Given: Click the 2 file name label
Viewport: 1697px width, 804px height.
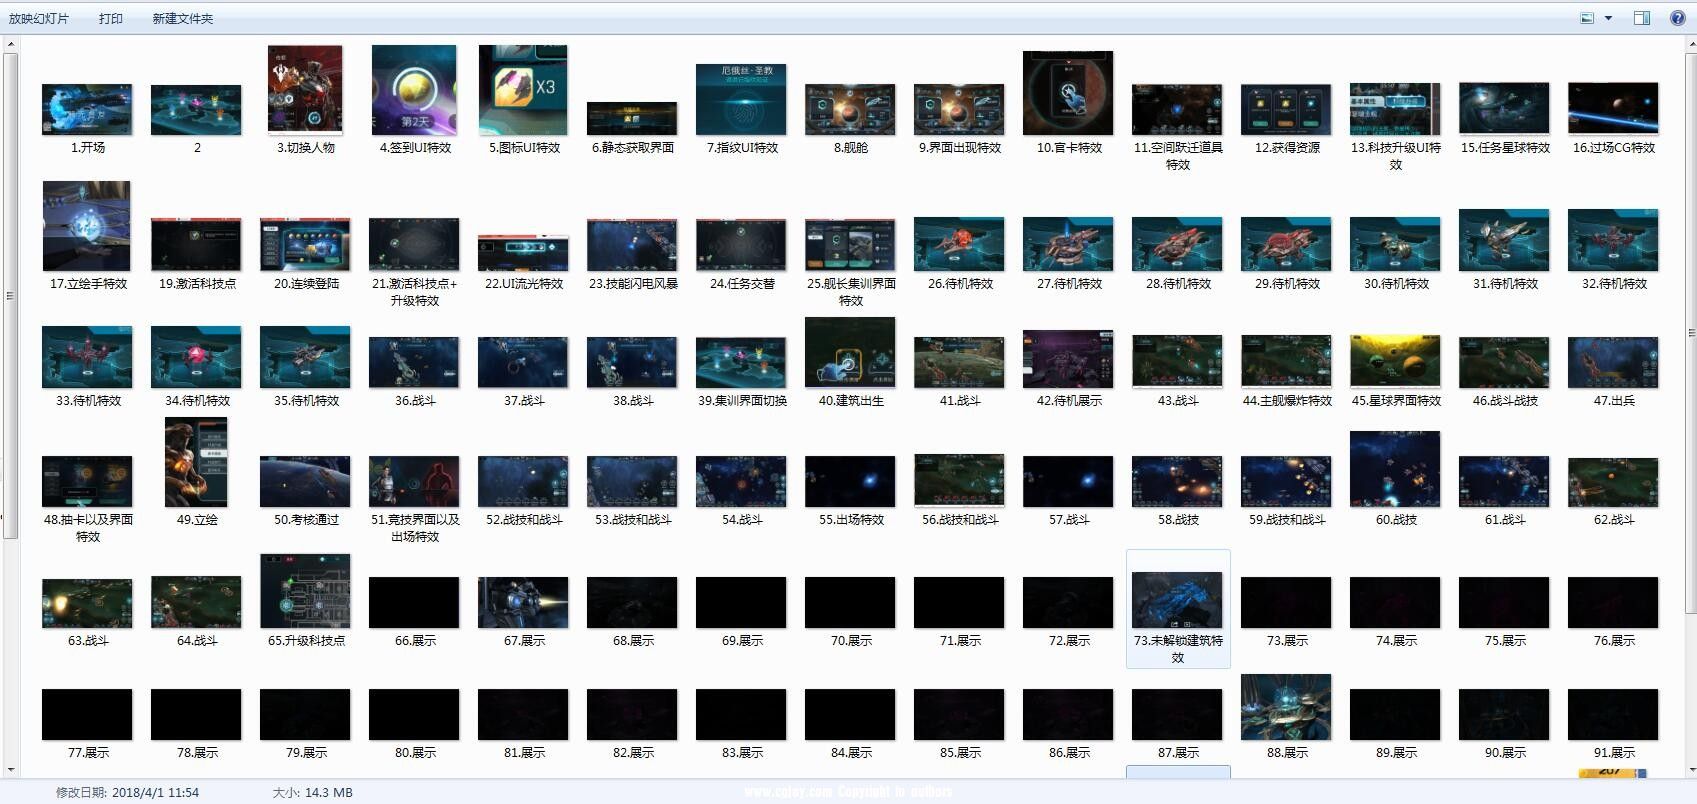Looking at the screenshot, I should 197,147.
